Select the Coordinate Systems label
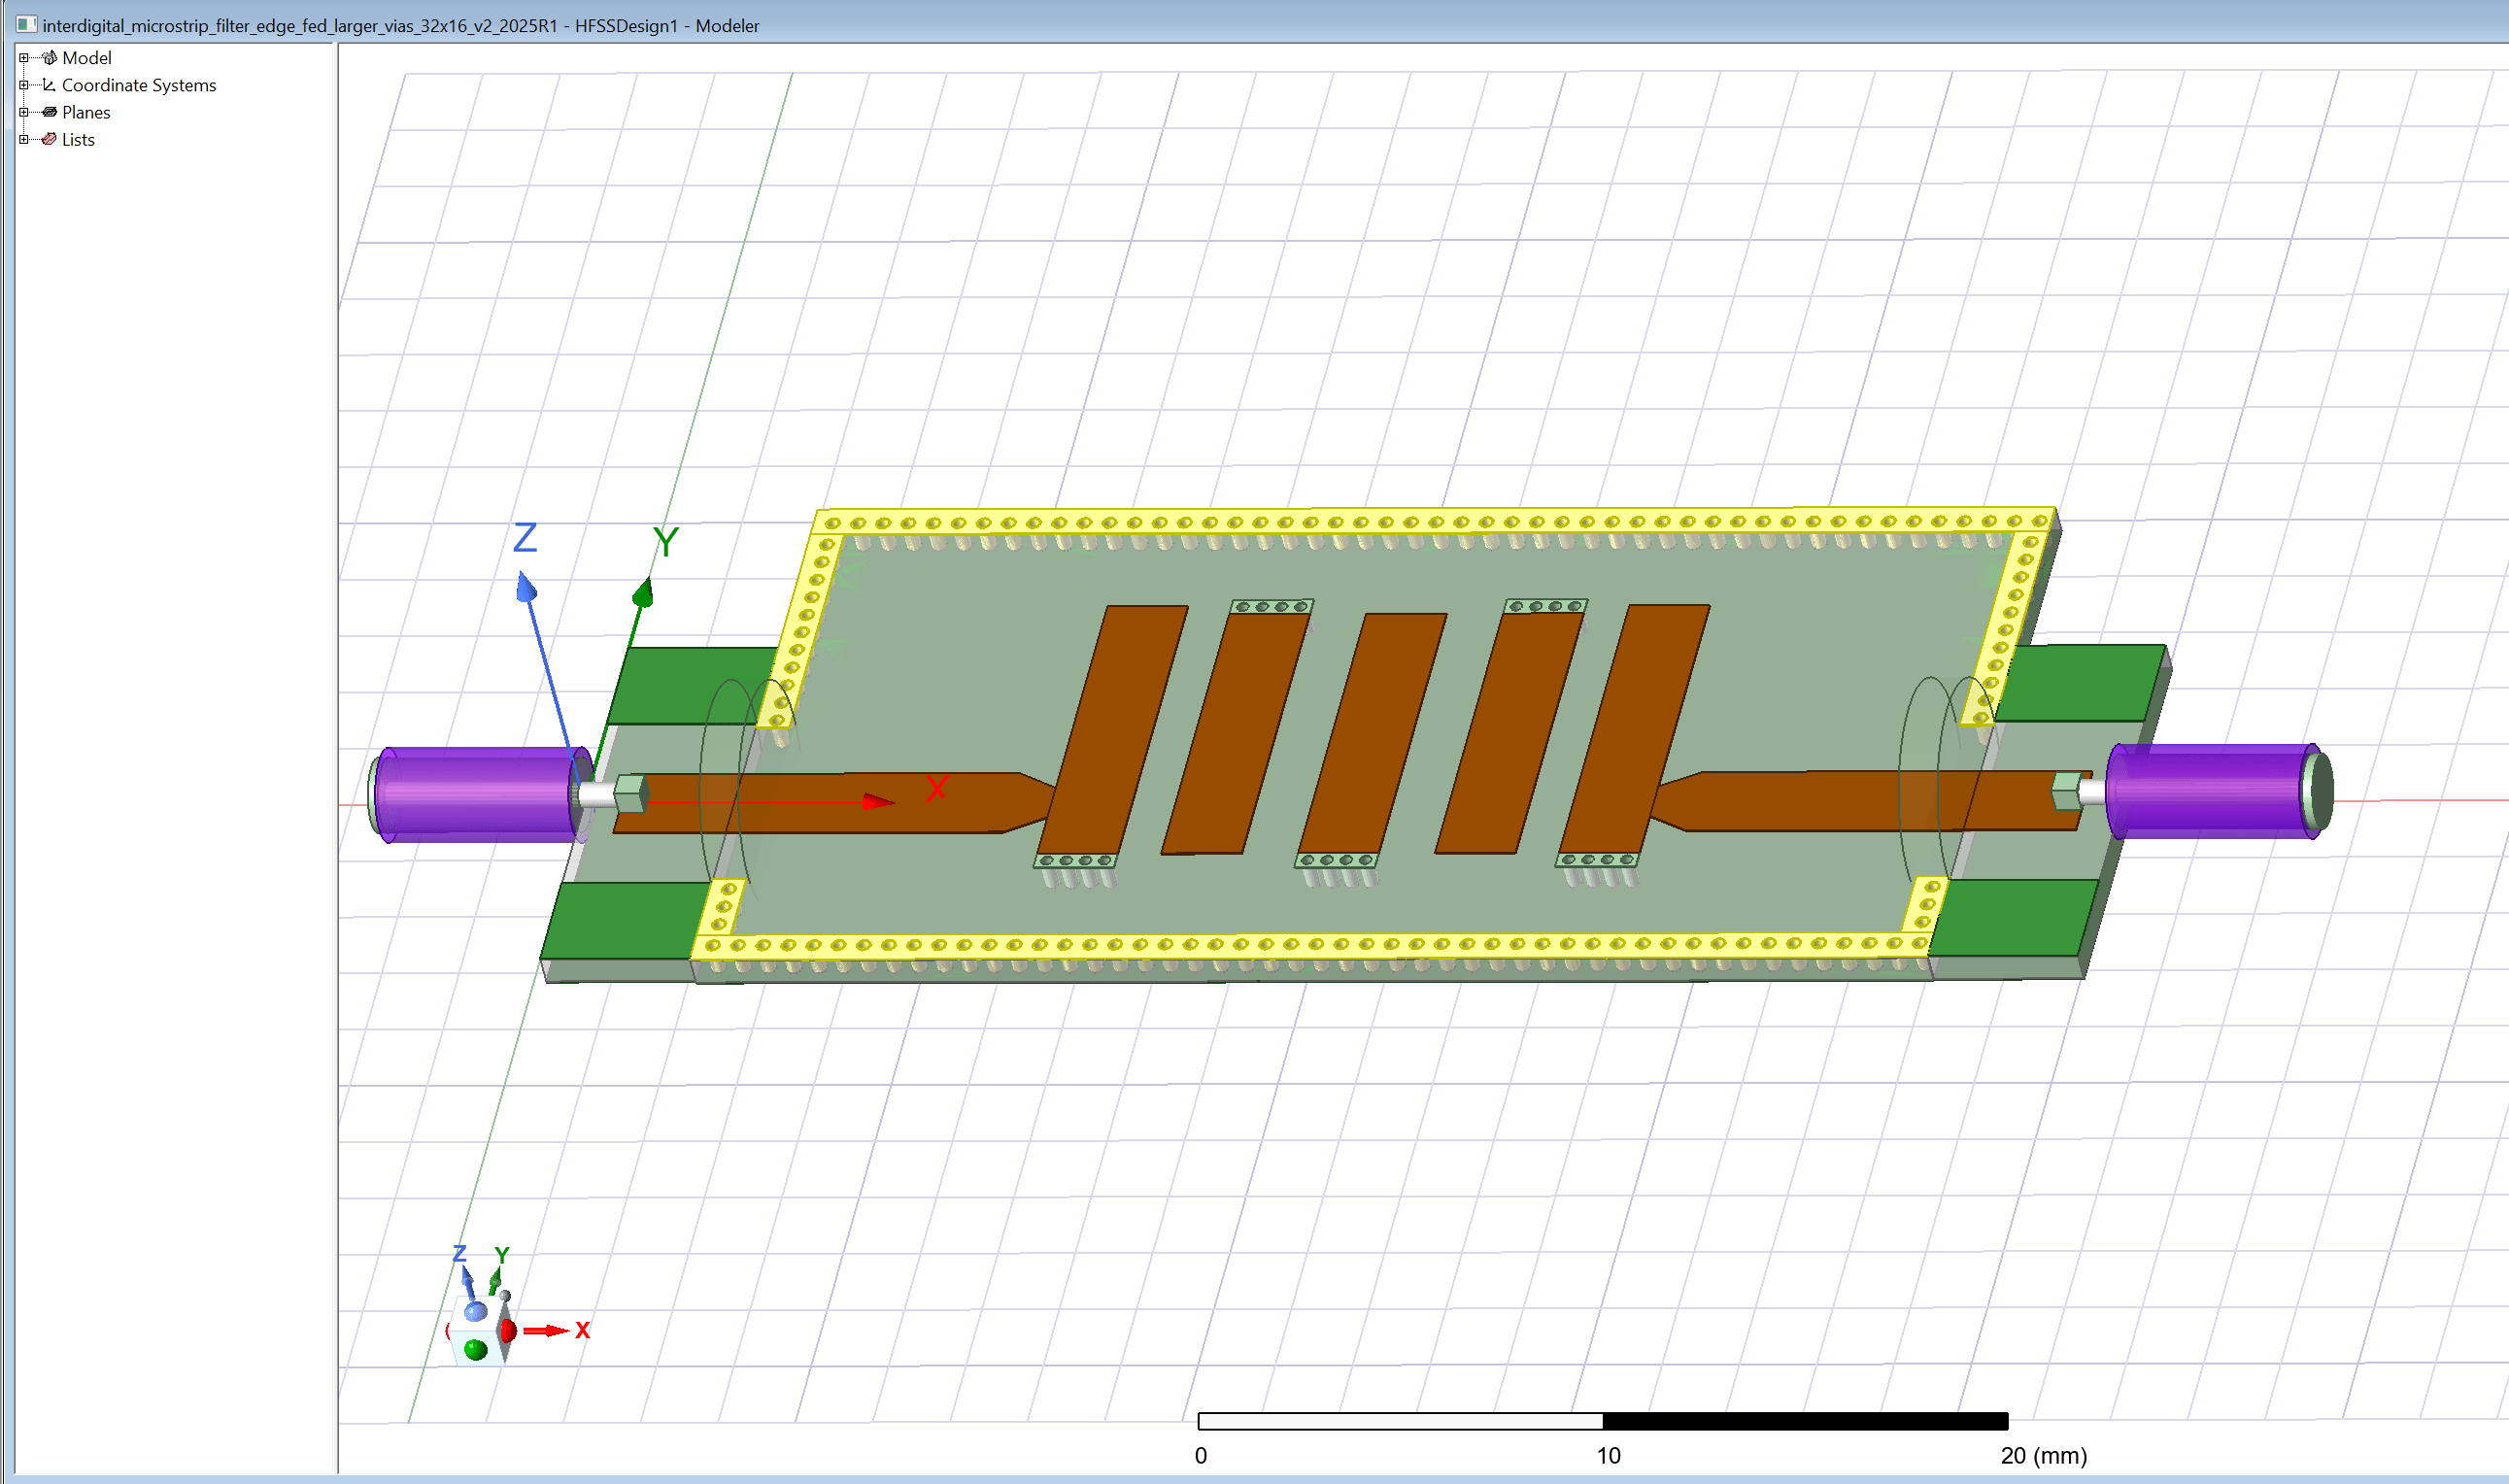 [x=138, y=85]
